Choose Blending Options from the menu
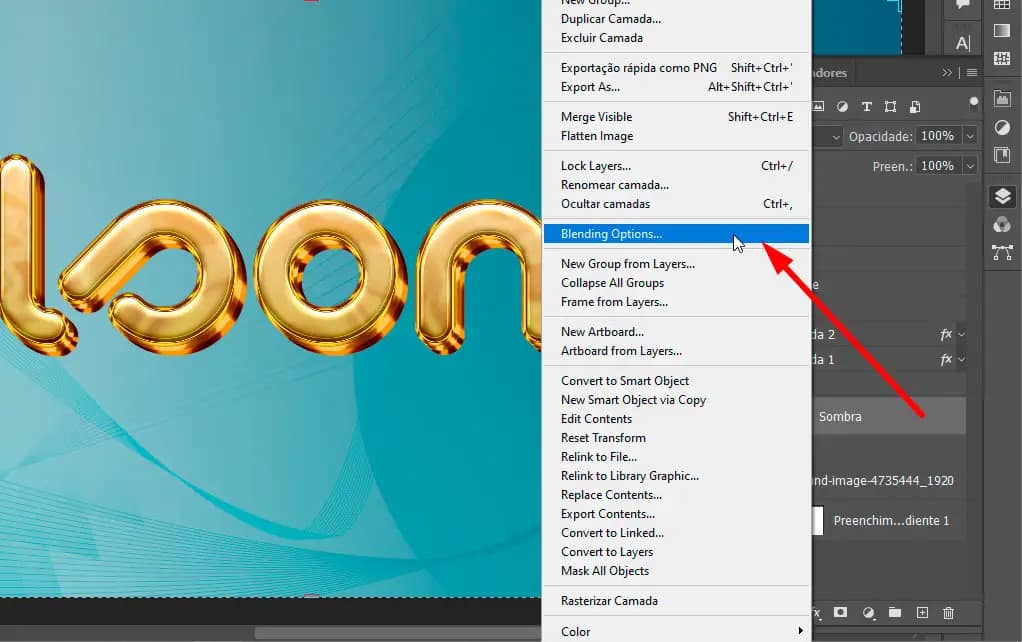 [611, 234]
